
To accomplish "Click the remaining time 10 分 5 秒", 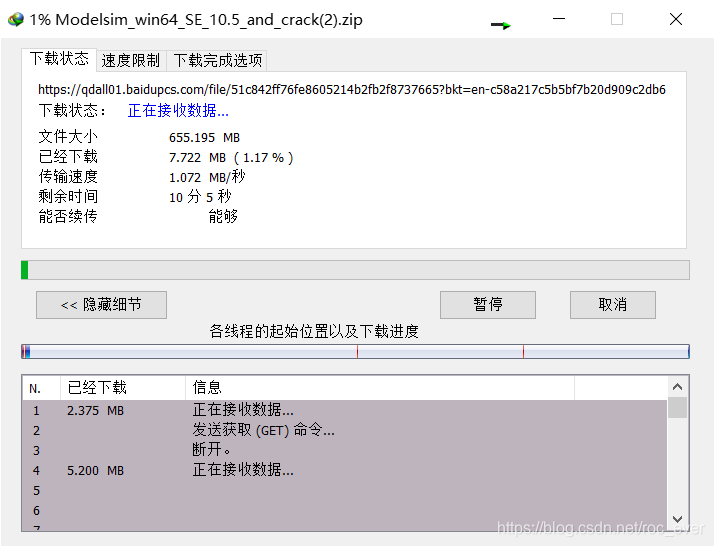I will [200, 197].
